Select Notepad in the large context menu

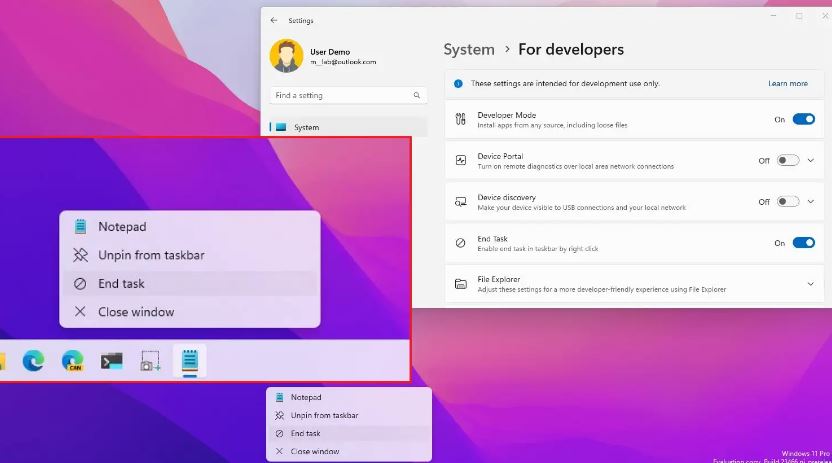(x=190, y=226)
